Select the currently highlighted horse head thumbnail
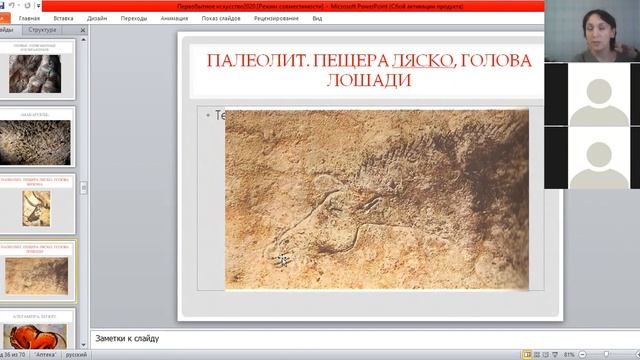640x360 pixels. 37,271
